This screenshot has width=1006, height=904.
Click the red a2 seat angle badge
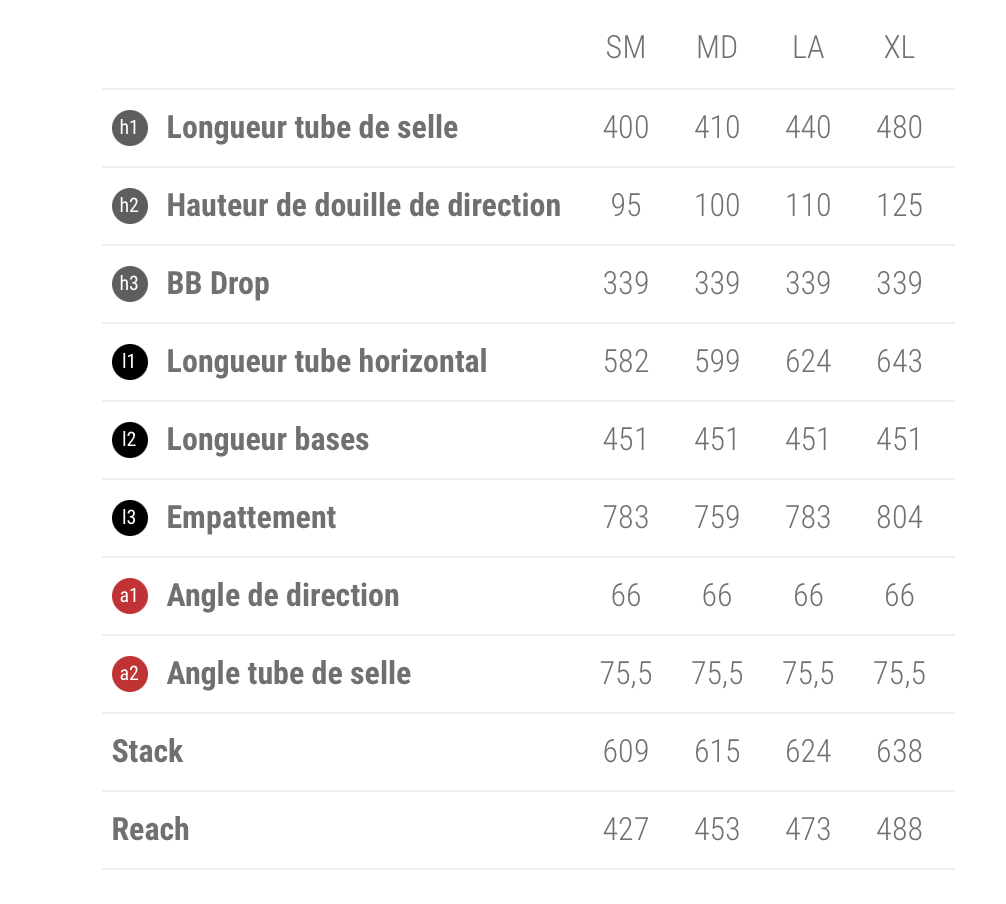coord(129,674)
